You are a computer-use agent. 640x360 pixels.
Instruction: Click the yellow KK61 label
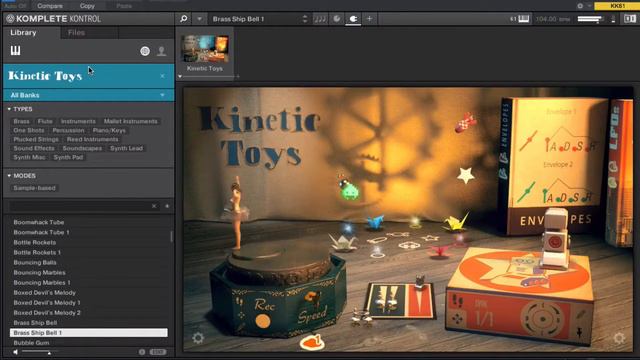pyautogui.click(x=617, y=6)
